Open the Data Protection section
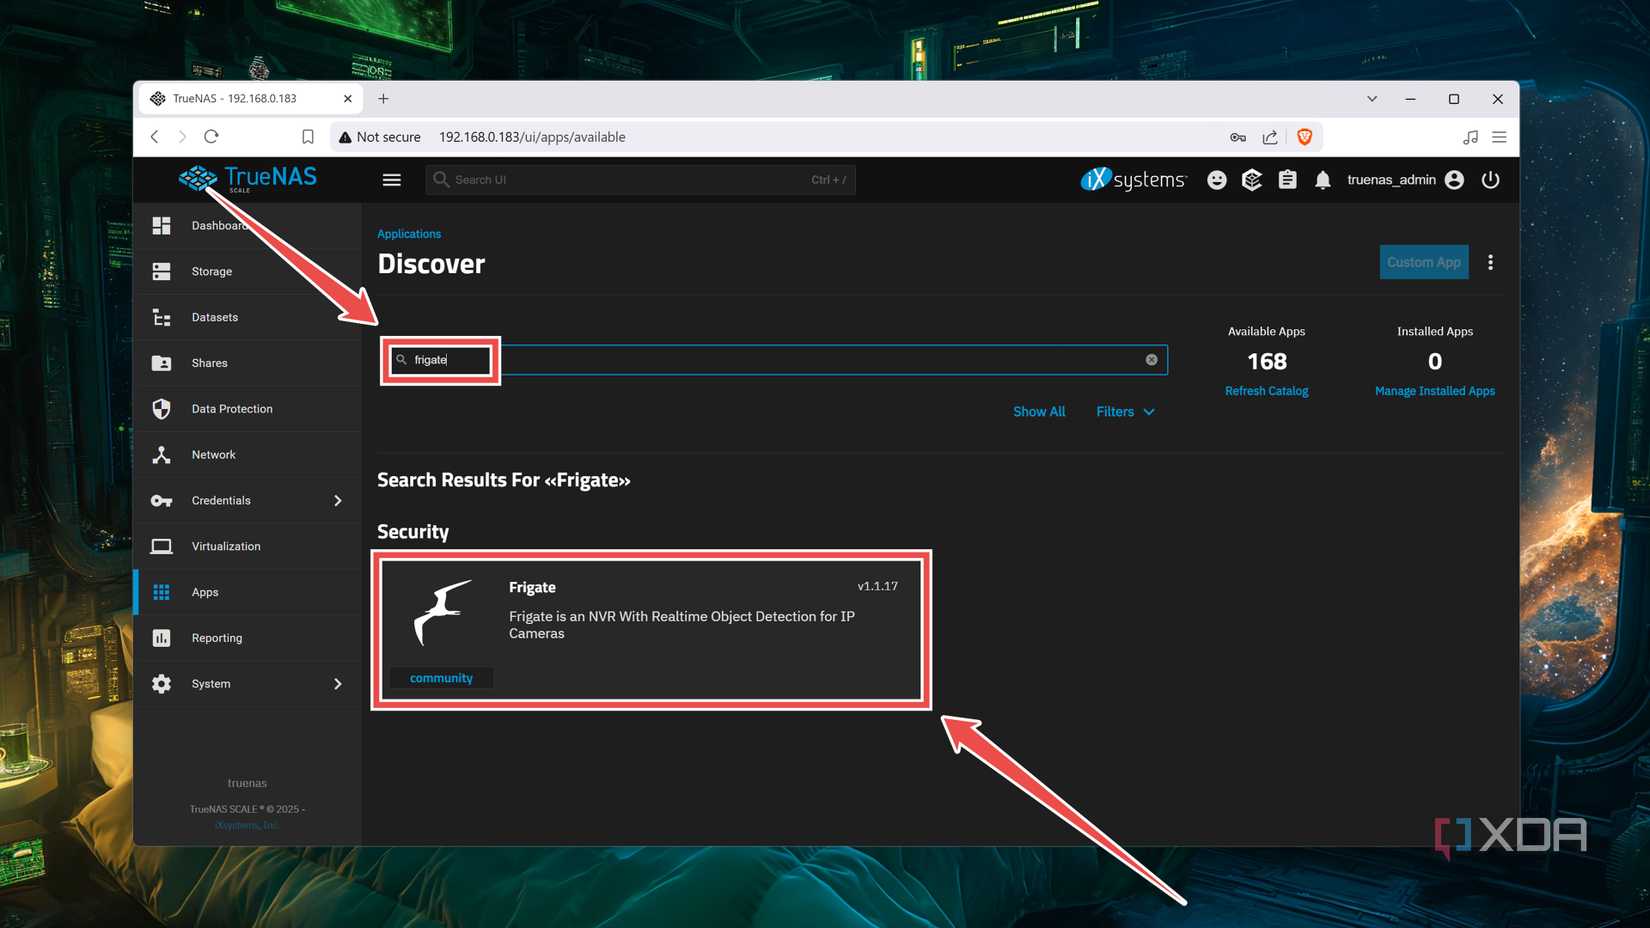The height and width of the screenshot is (928, 1650). (247, 409)
